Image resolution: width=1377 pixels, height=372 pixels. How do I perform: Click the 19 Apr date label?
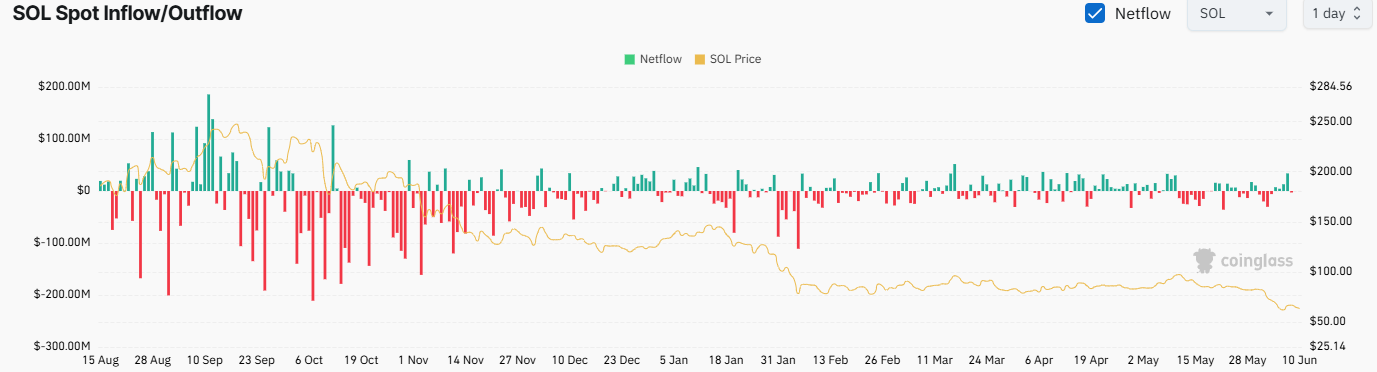pyautogui.click(x=1090, y=359)
